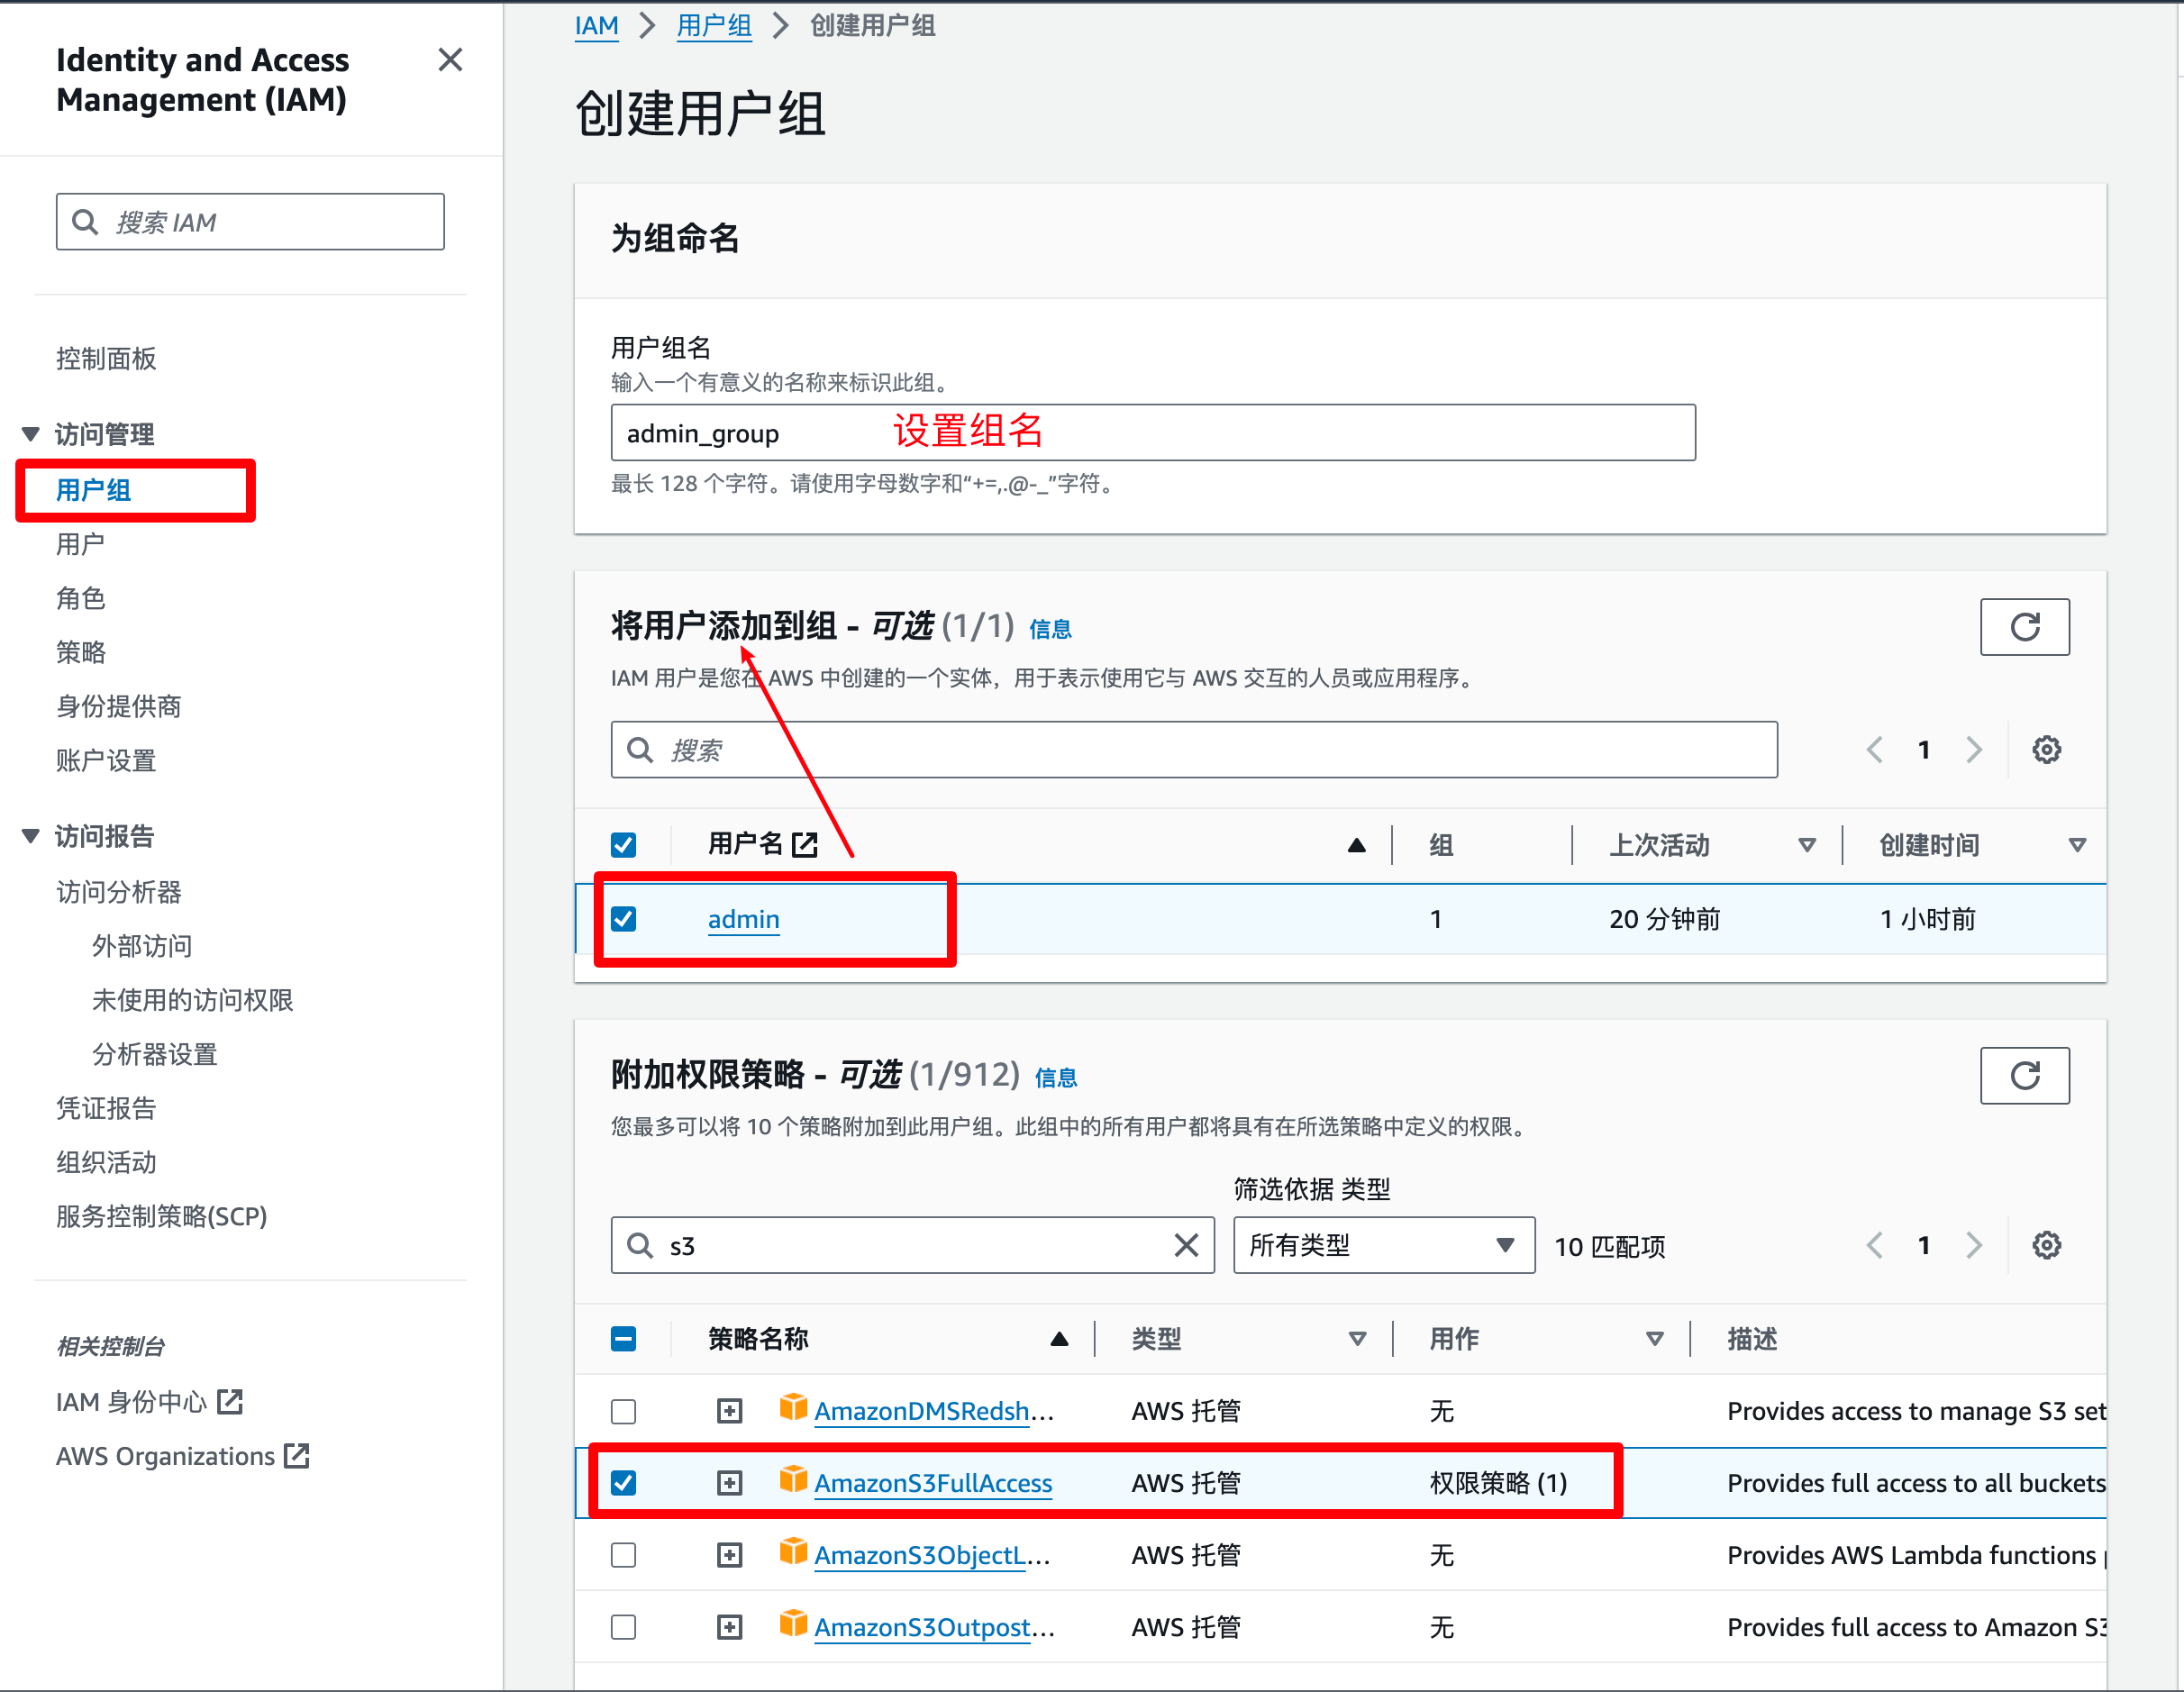Open the AmazonS3Outpost... policy link
The image size is (2184, 1692).
[934, 1627]
